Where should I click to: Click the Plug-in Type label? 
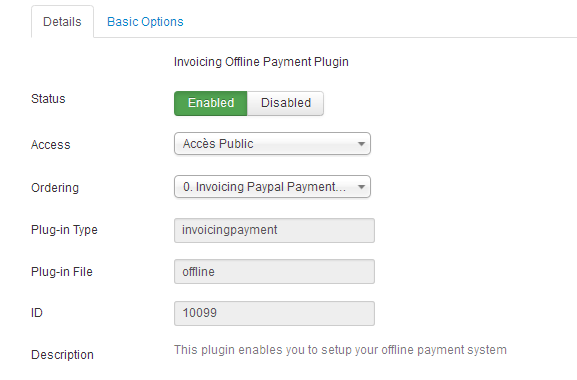64,230
